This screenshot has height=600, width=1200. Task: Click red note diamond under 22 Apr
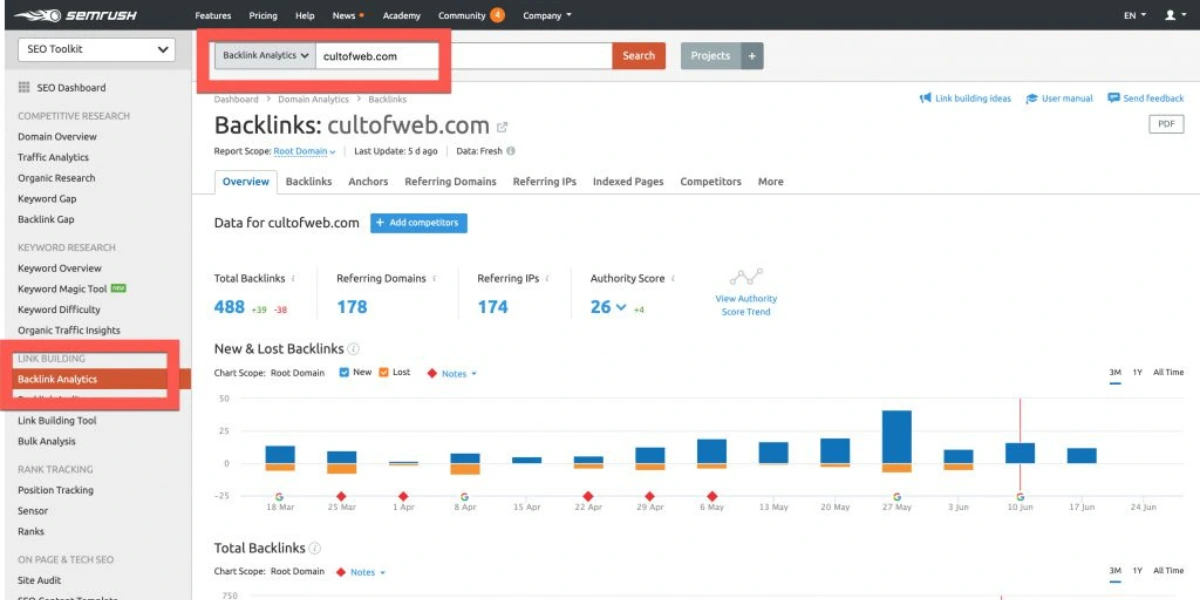(x=588, y=496)
